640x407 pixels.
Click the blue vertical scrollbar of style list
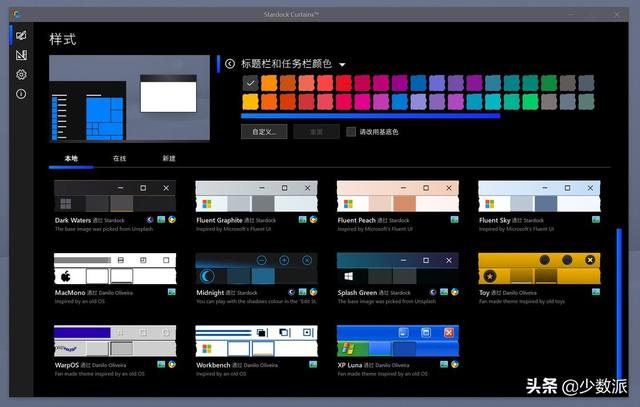click(x=619, y=305)
